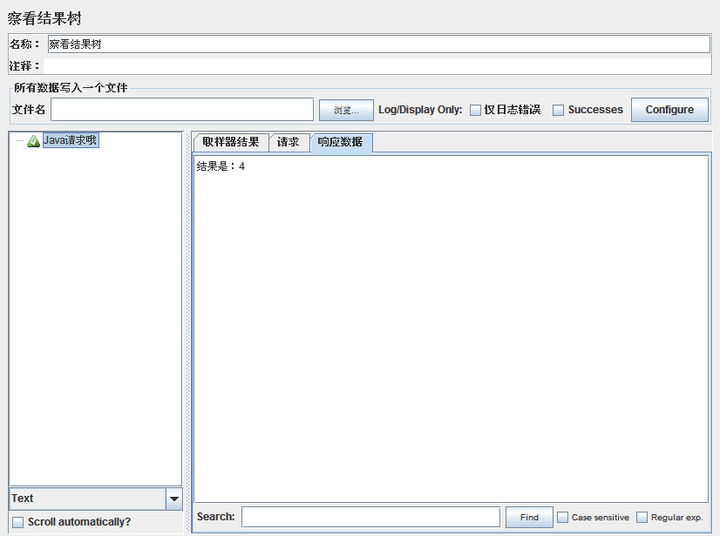720x536 pixels.
Task: Click the 浏览... browse button
Action: tap(346, 110)
